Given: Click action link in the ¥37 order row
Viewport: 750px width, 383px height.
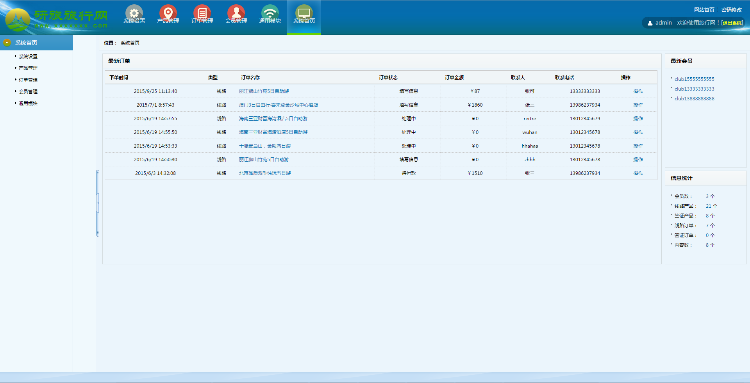Looking at the screenshot, I should [x=638, y=91].
